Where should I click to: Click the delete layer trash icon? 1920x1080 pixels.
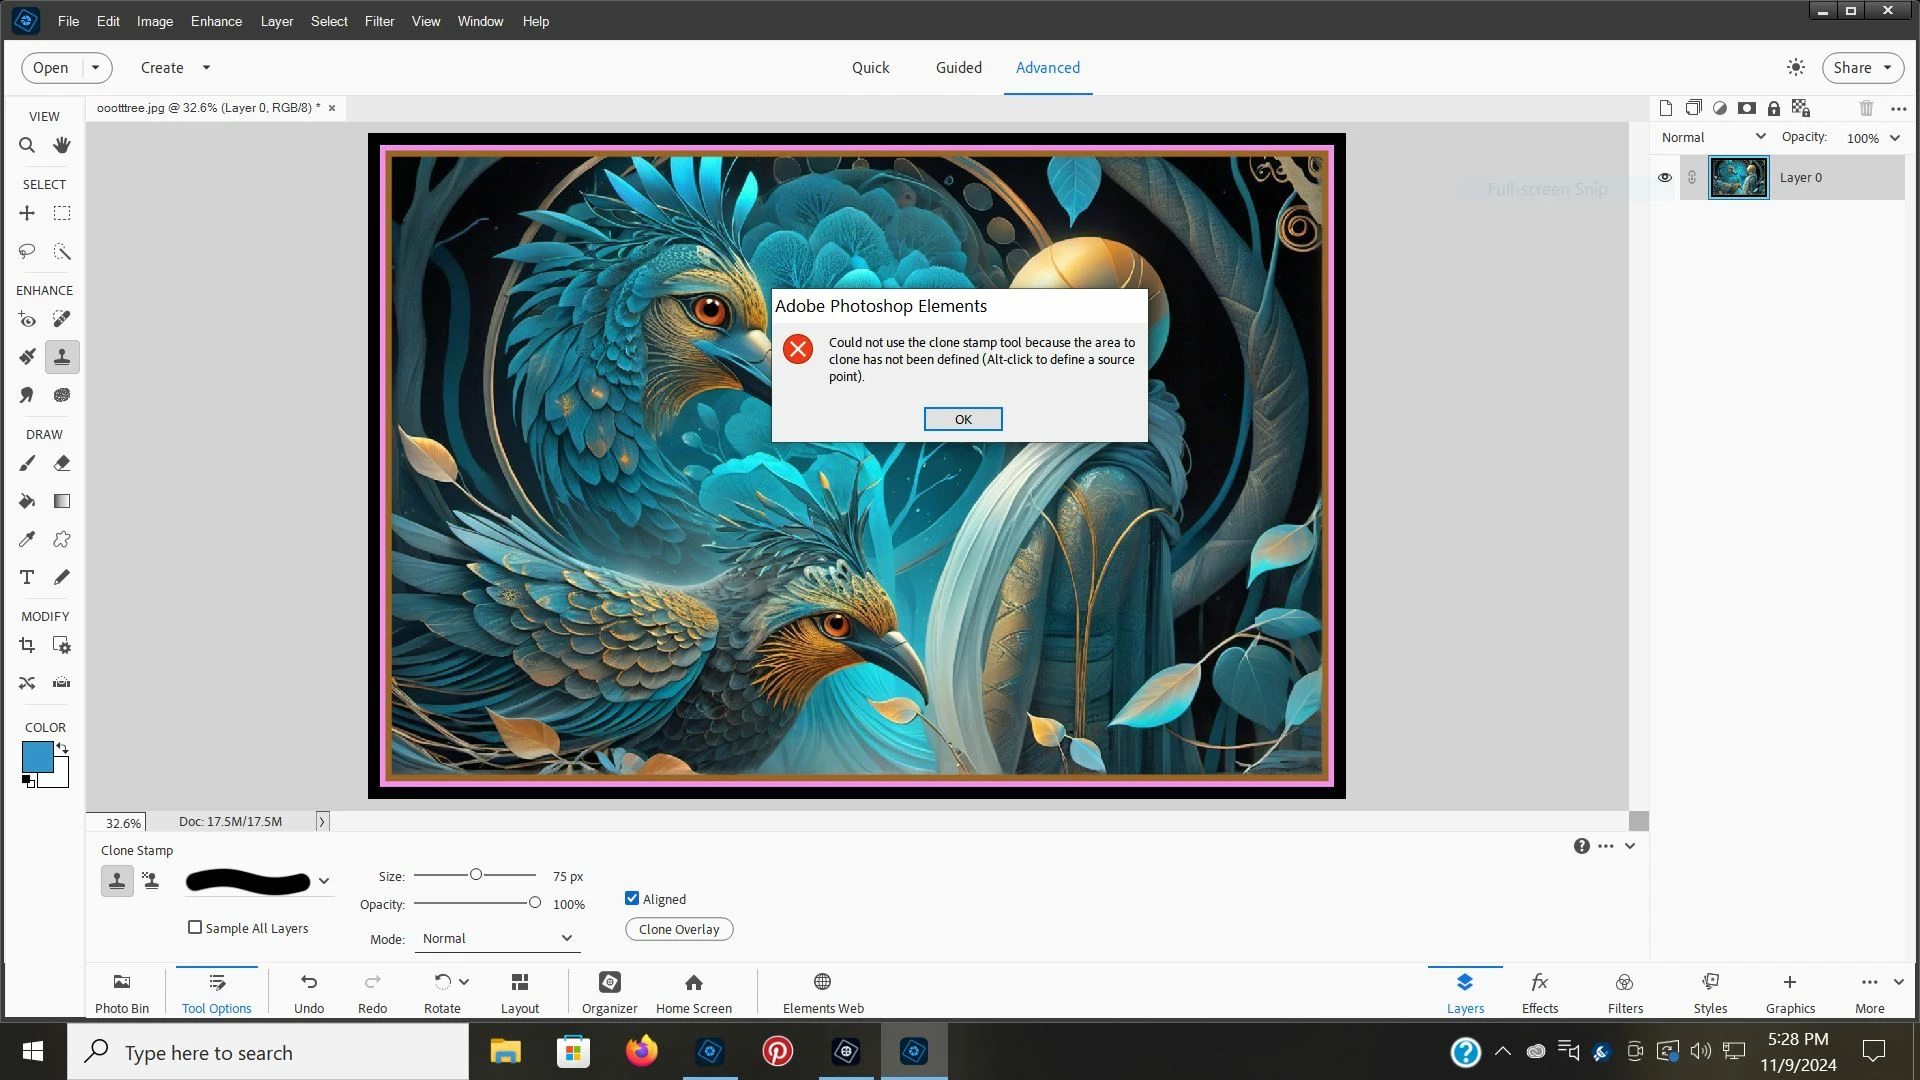(x=1866, y=108)
